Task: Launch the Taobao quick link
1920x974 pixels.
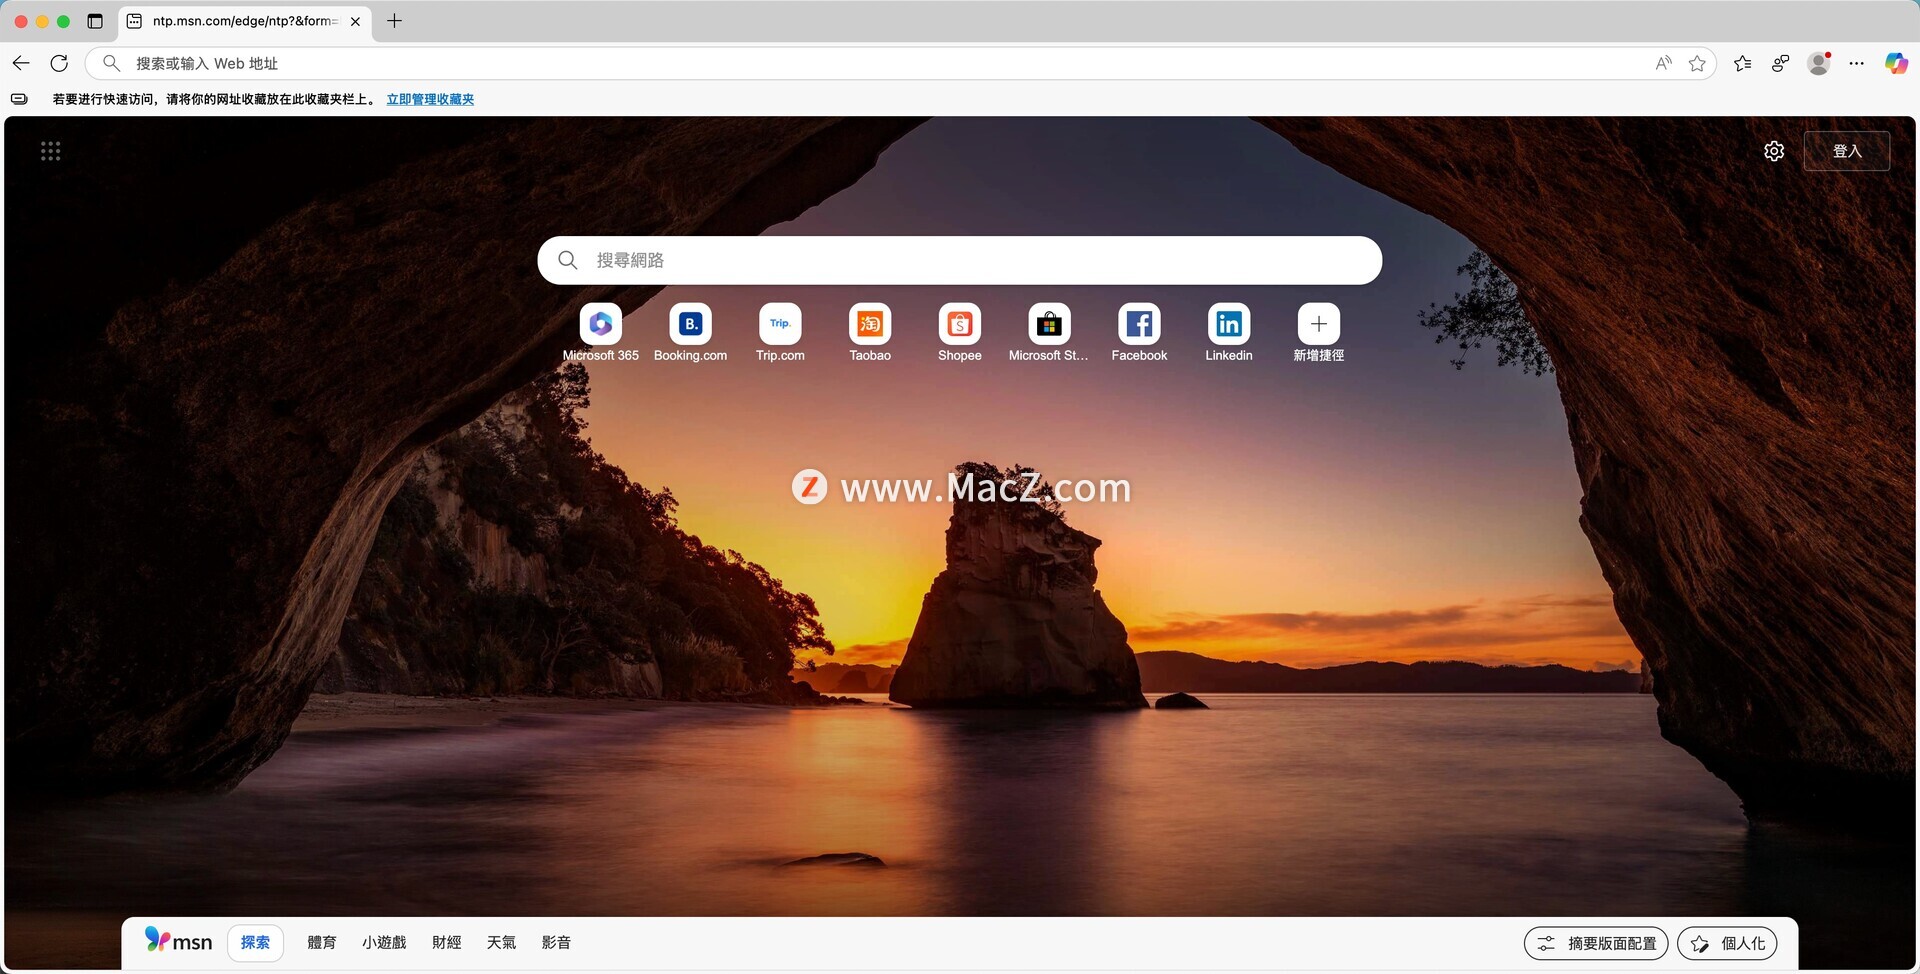Action: pos(869,325)
